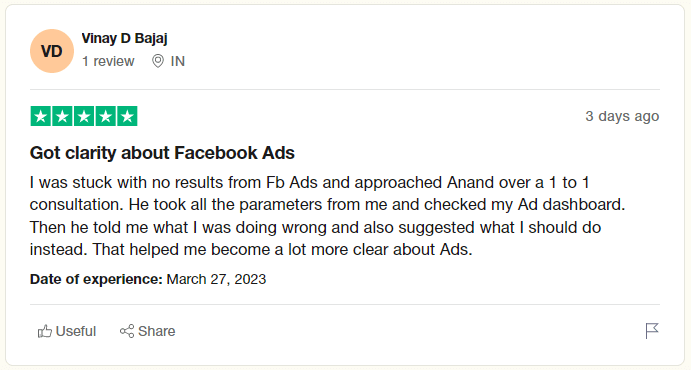Click the 'Date of experience:' label

(x=96, y=279)
